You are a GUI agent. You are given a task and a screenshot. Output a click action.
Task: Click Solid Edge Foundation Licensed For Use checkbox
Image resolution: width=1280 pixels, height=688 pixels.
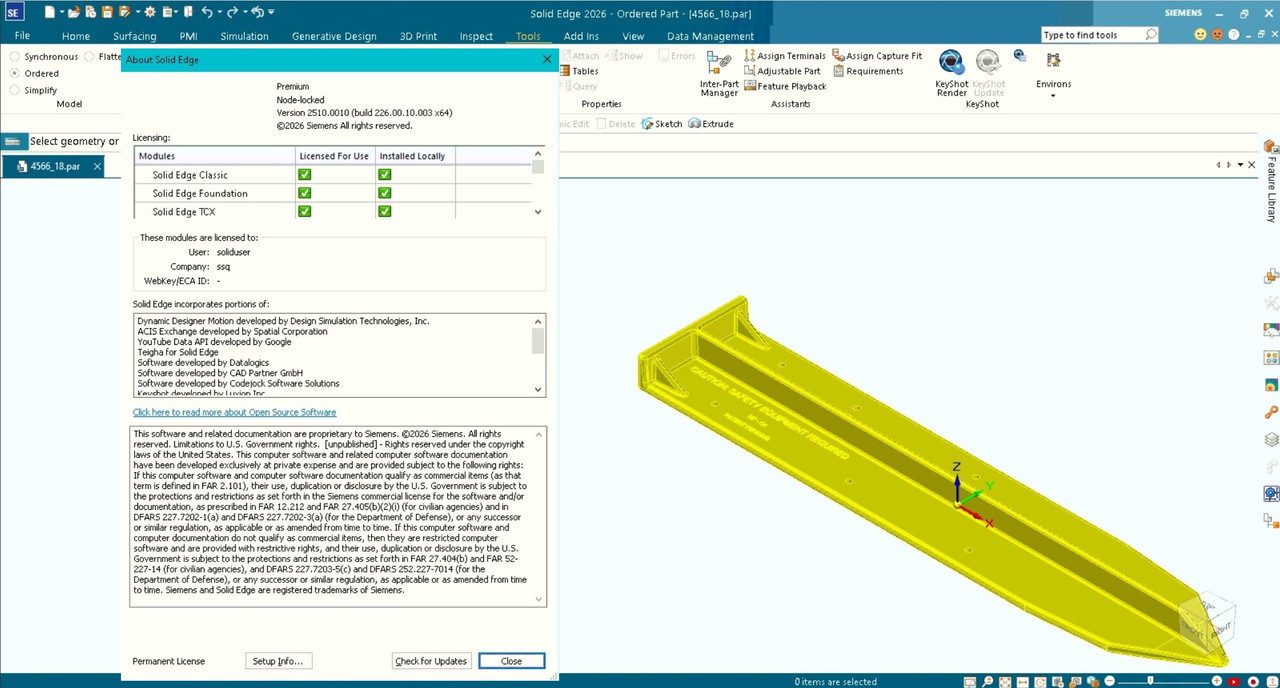coord(305,193)
